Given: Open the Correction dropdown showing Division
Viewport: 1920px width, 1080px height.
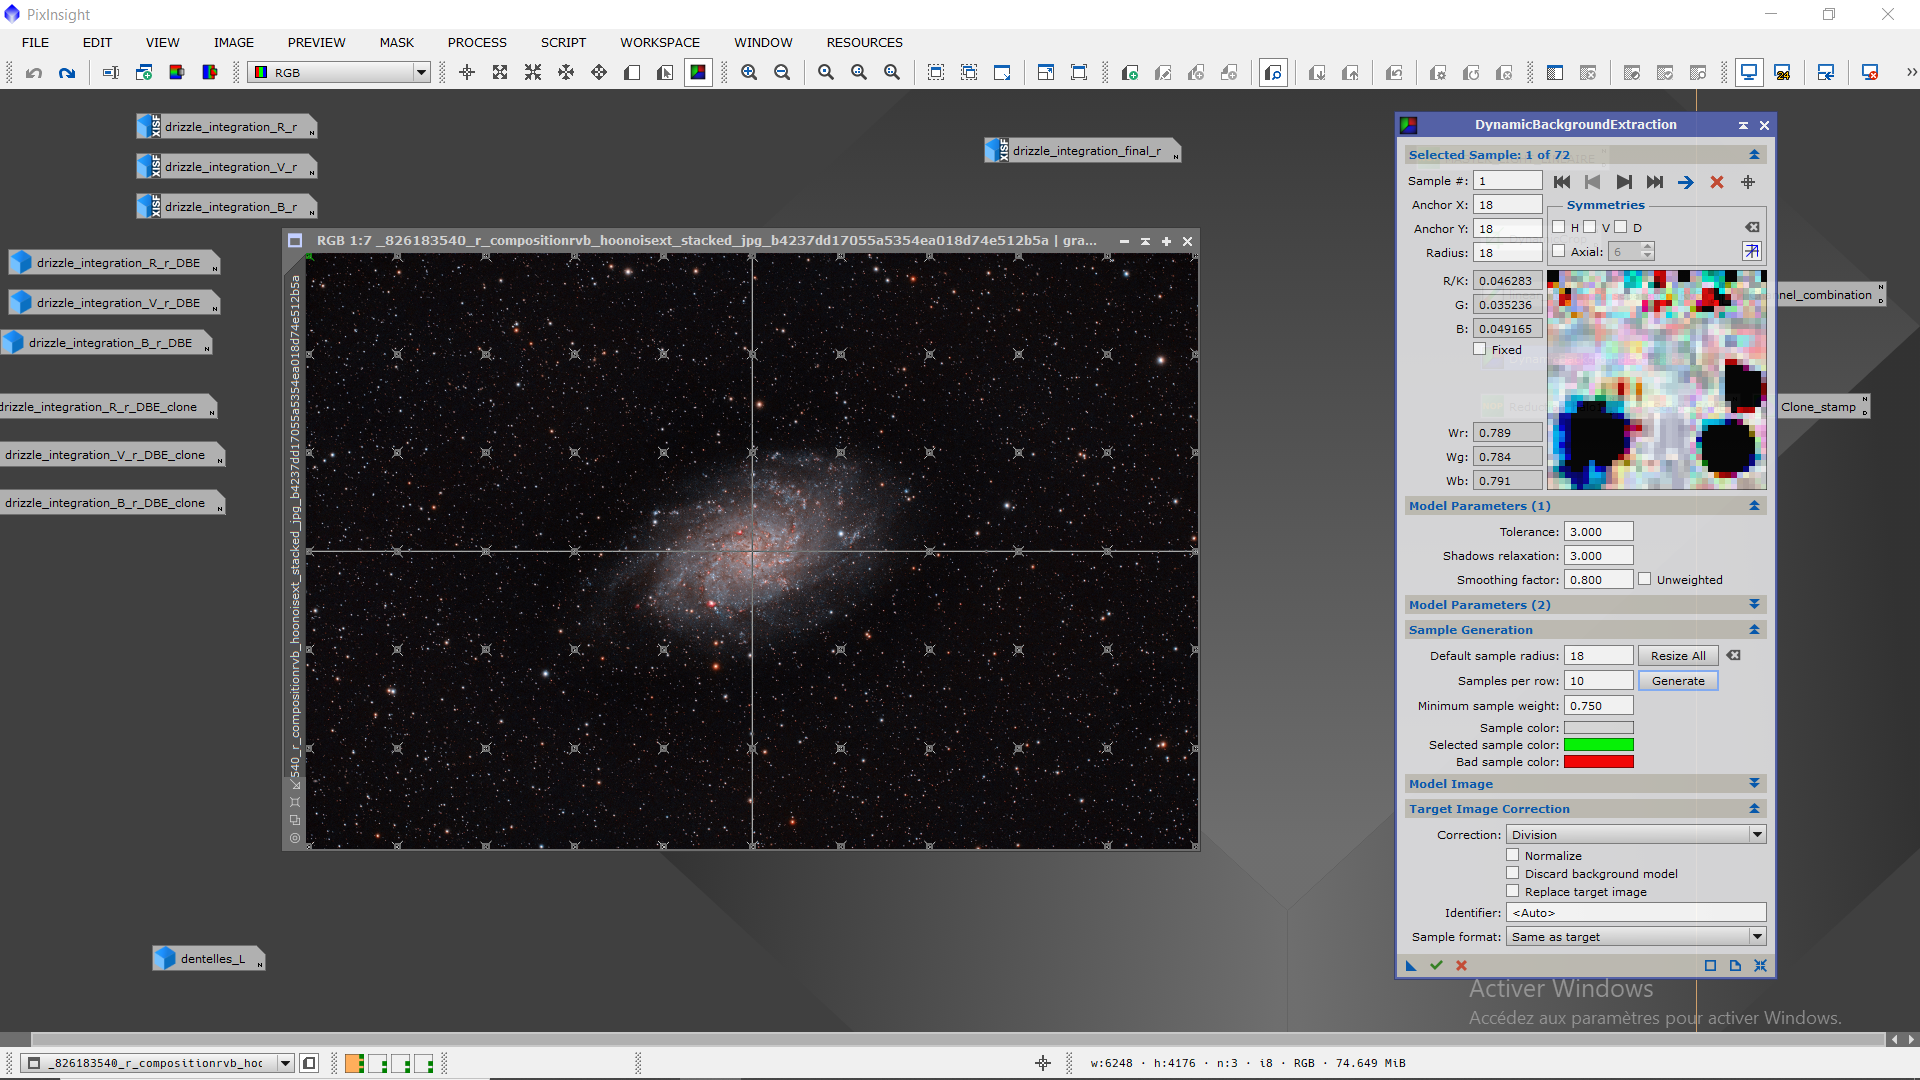Looking at the screenshot, I should pyautogui.click(x=1635, y=835).
